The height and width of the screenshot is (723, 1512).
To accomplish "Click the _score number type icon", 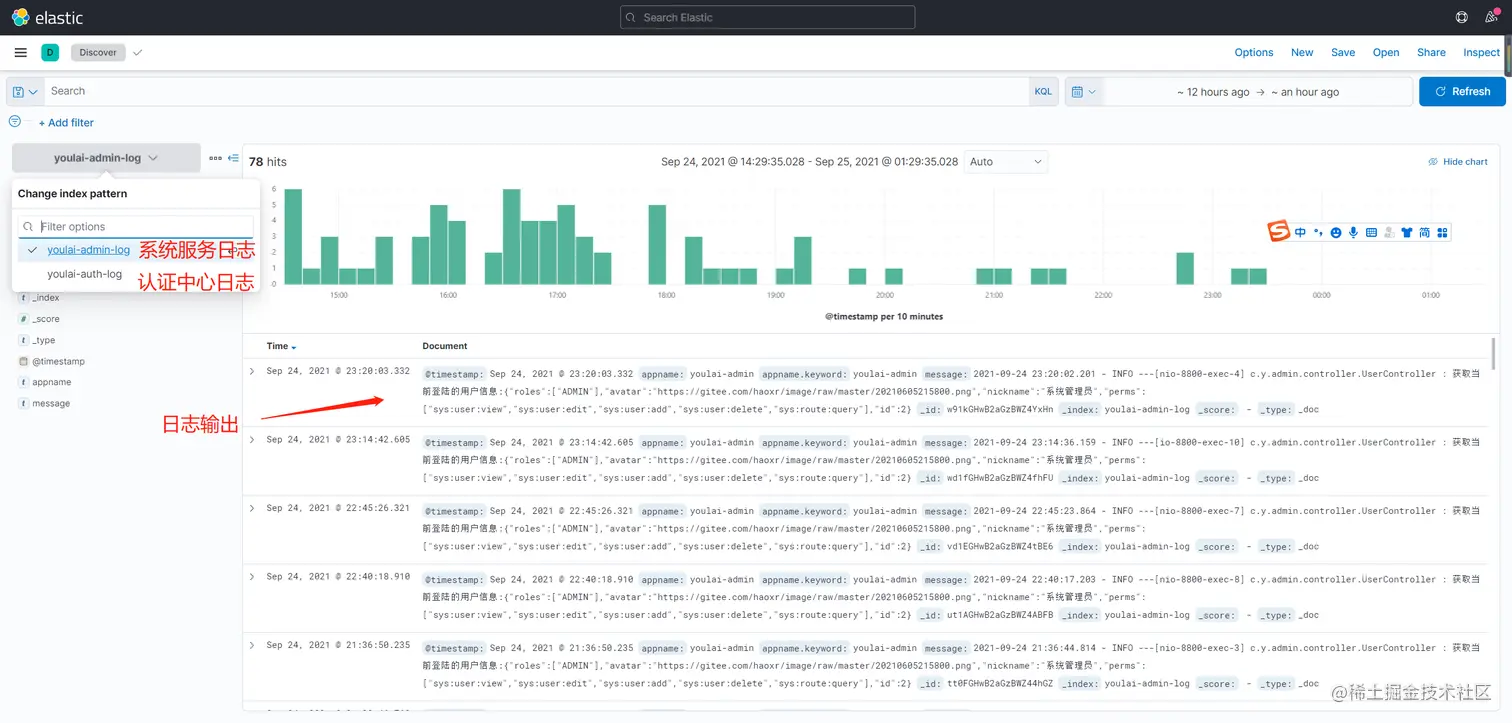I will (23, 319).
